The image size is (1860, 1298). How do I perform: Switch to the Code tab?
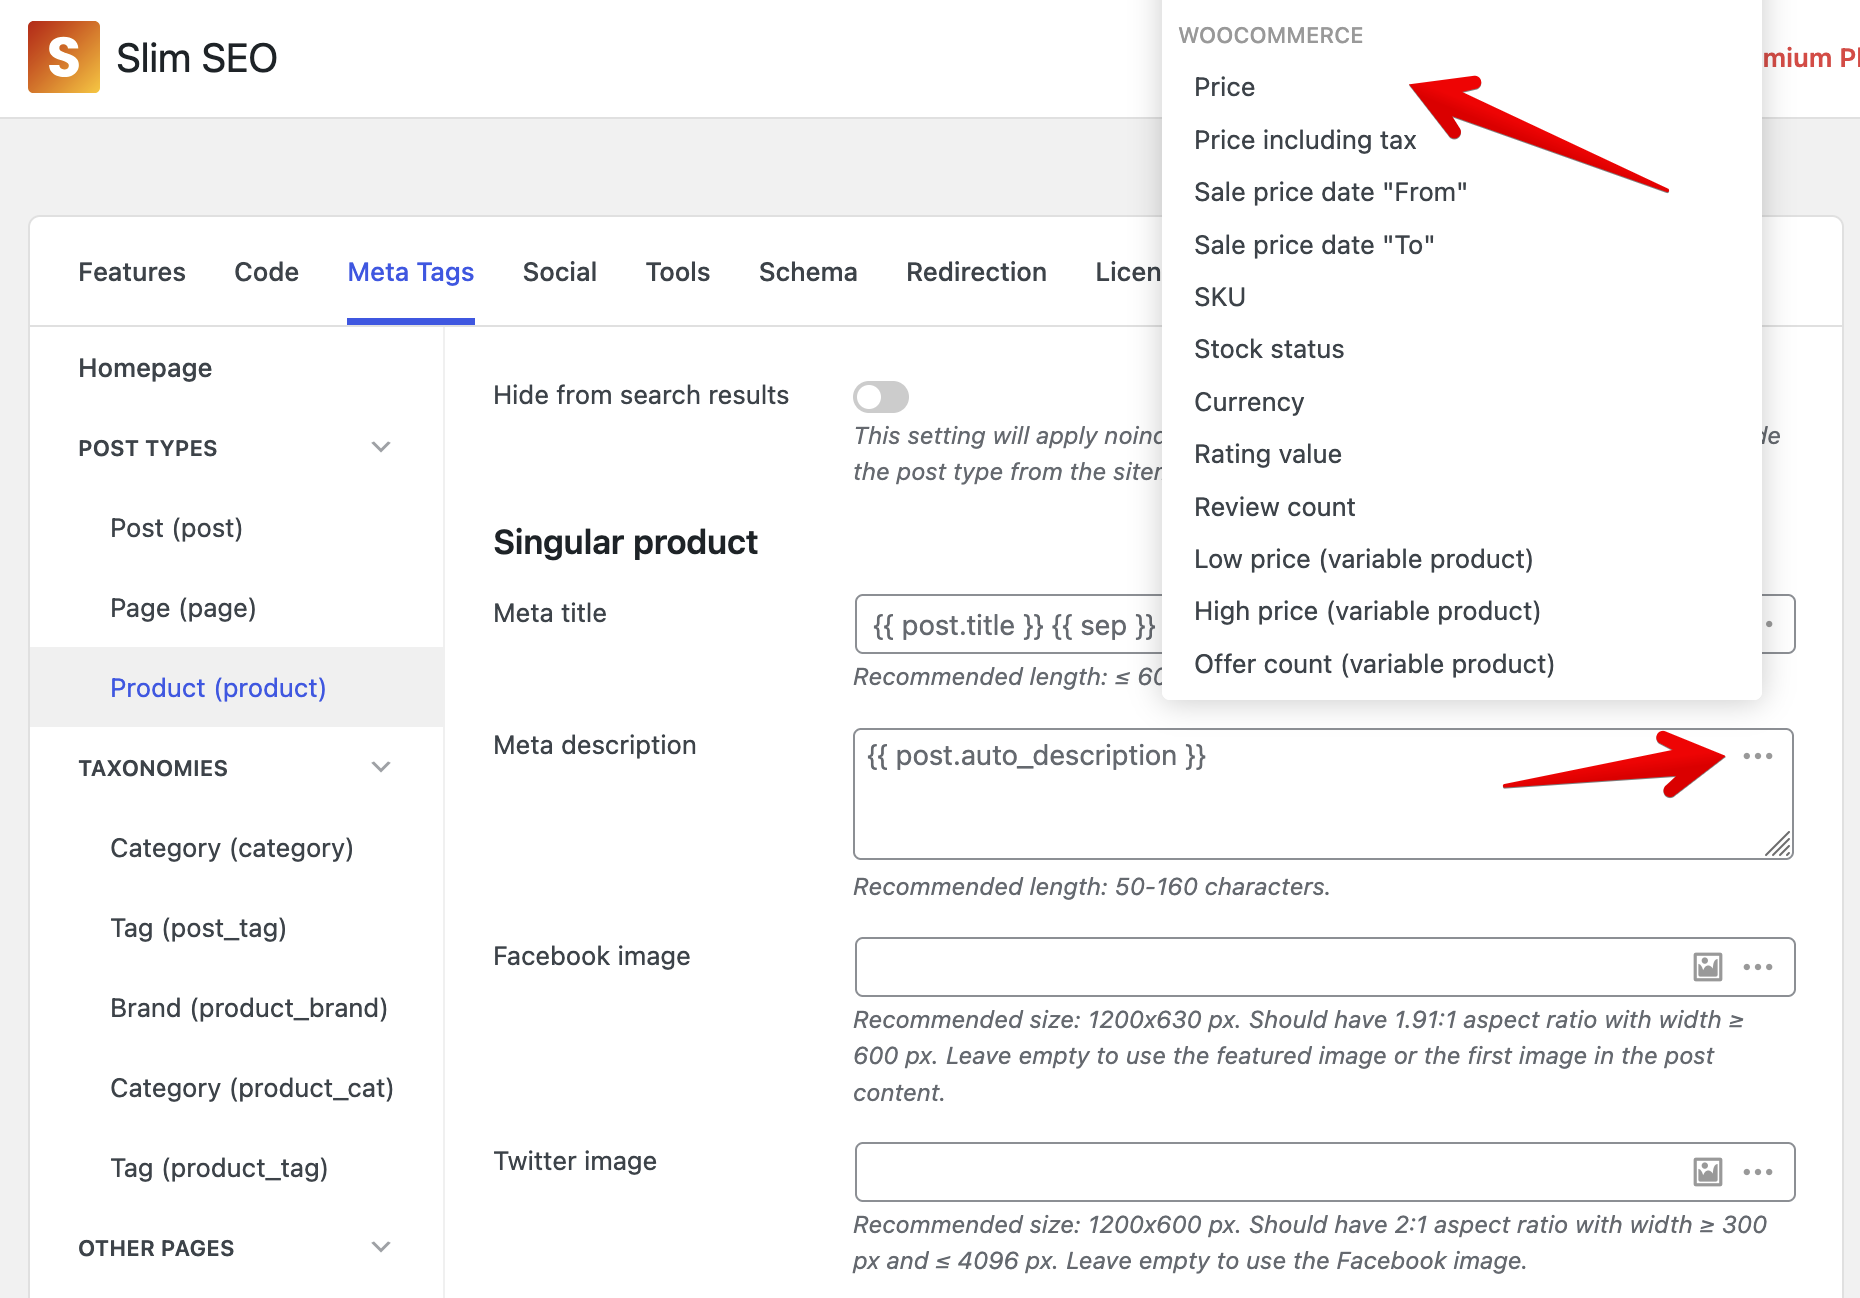coord(266,272)
